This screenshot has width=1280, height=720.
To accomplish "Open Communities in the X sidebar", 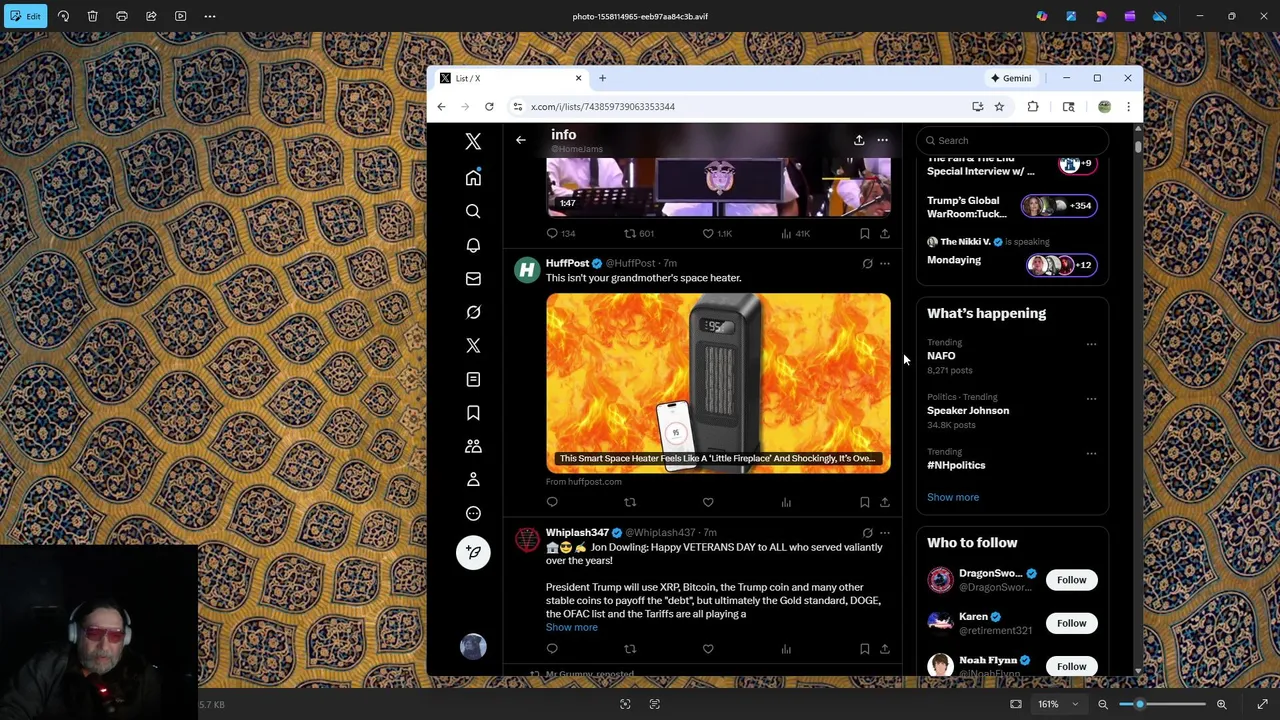I will click(x=473, y=446).
